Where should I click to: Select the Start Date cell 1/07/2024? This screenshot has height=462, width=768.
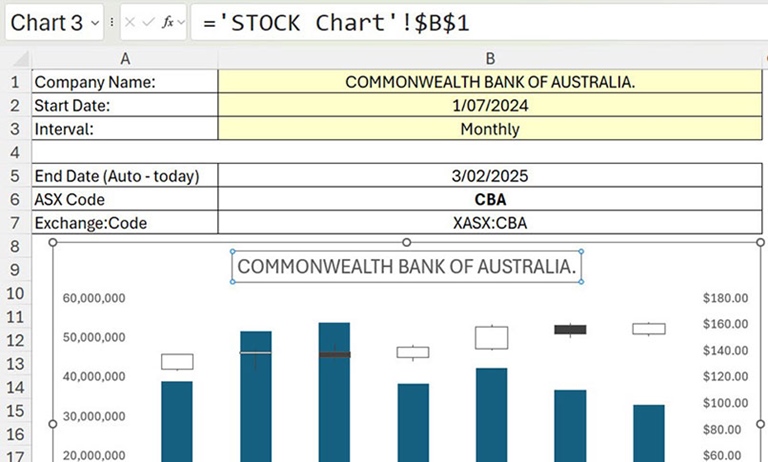tap(490, 105)
